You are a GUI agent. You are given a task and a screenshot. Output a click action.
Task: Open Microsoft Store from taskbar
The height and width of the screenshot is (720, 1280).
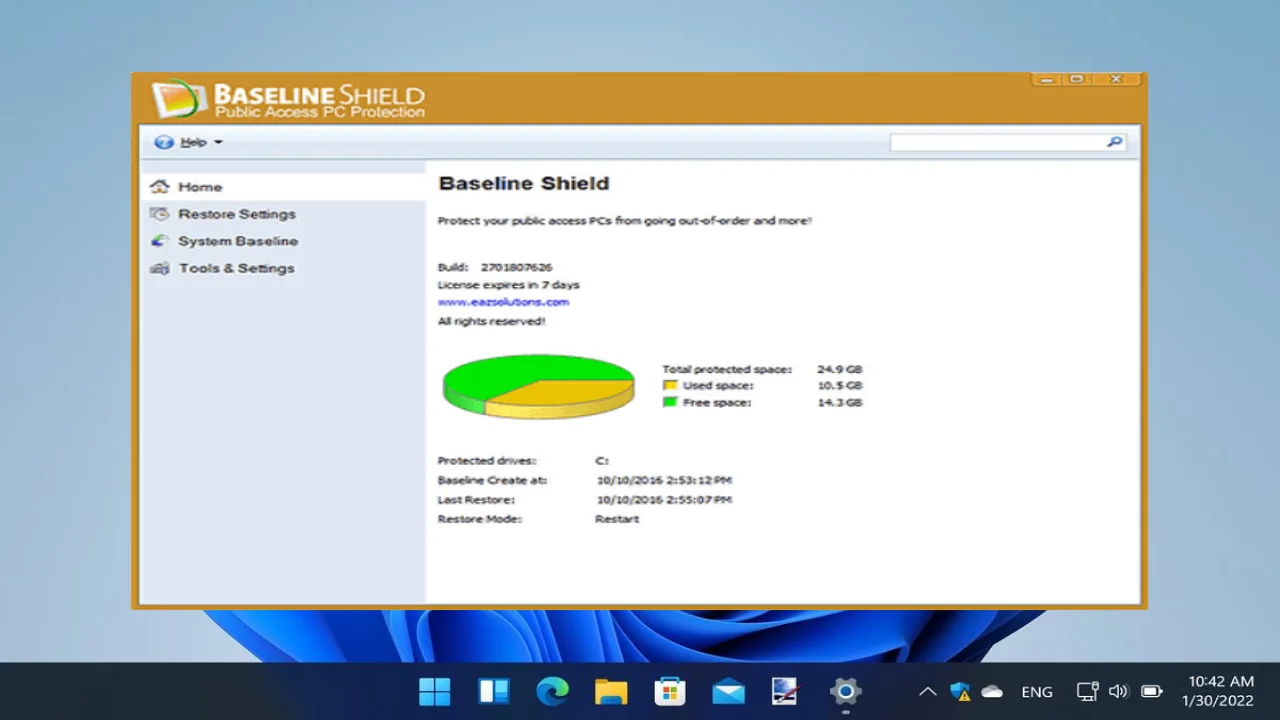point(669,691)
